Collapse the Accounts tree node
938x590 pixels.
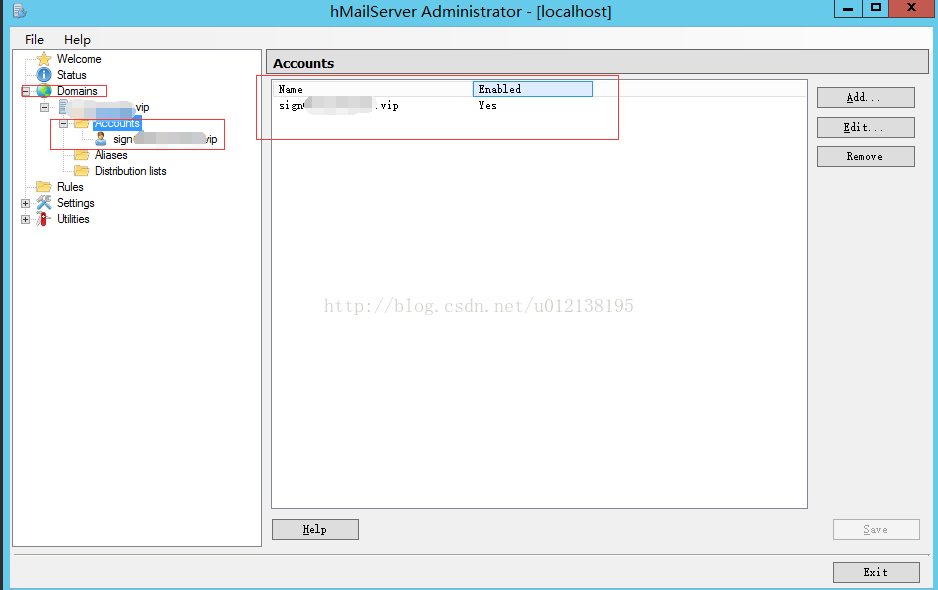(63, 123)
